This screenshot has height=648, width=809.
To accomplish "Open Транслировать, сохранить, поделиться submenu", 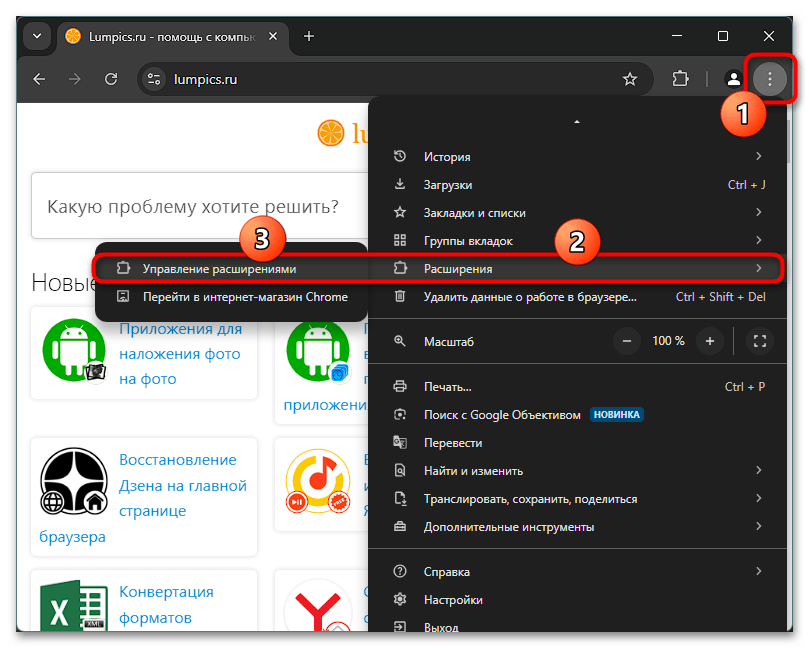I will coord(578,498).
